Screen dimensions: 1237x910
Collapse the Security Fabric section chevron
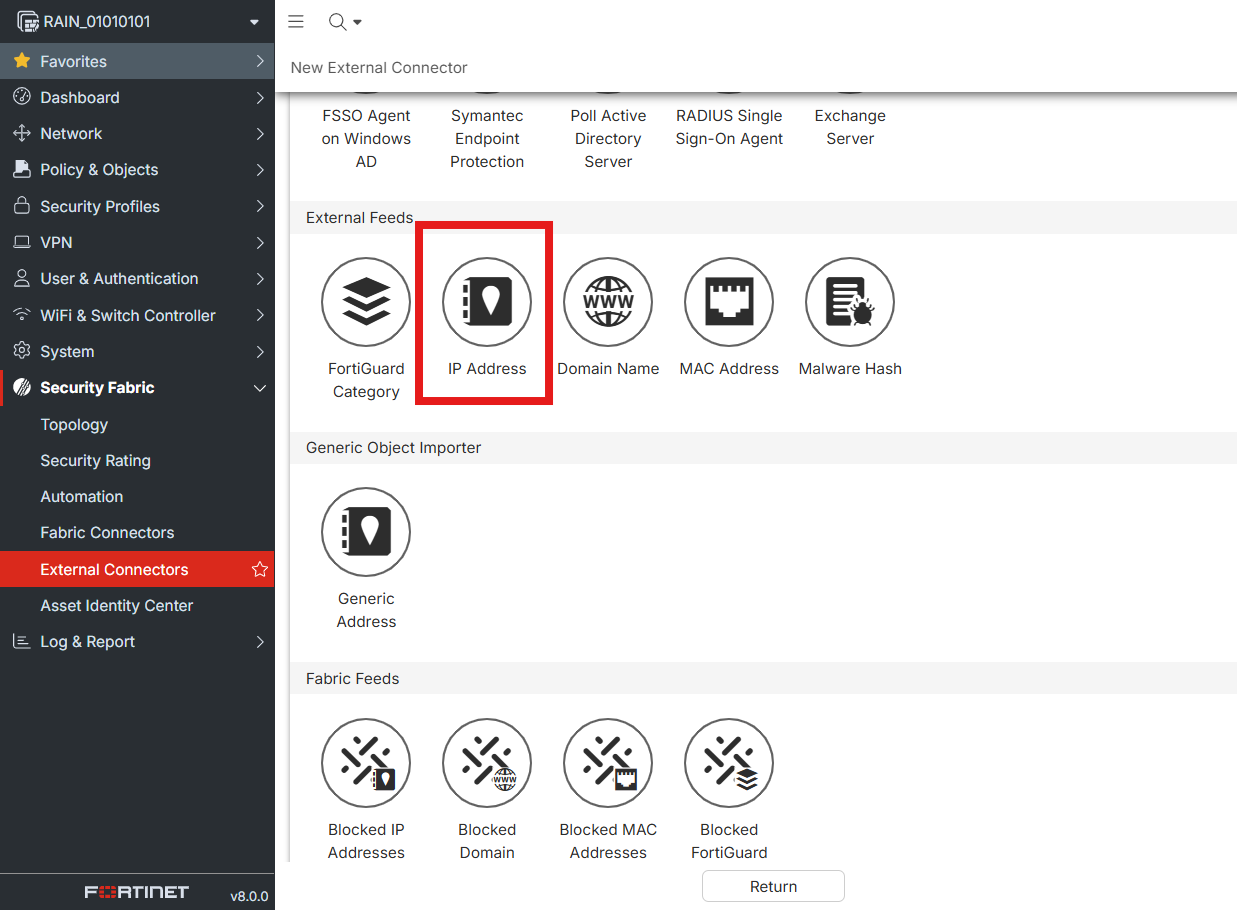pyautogui.click(x=260, y=388)
